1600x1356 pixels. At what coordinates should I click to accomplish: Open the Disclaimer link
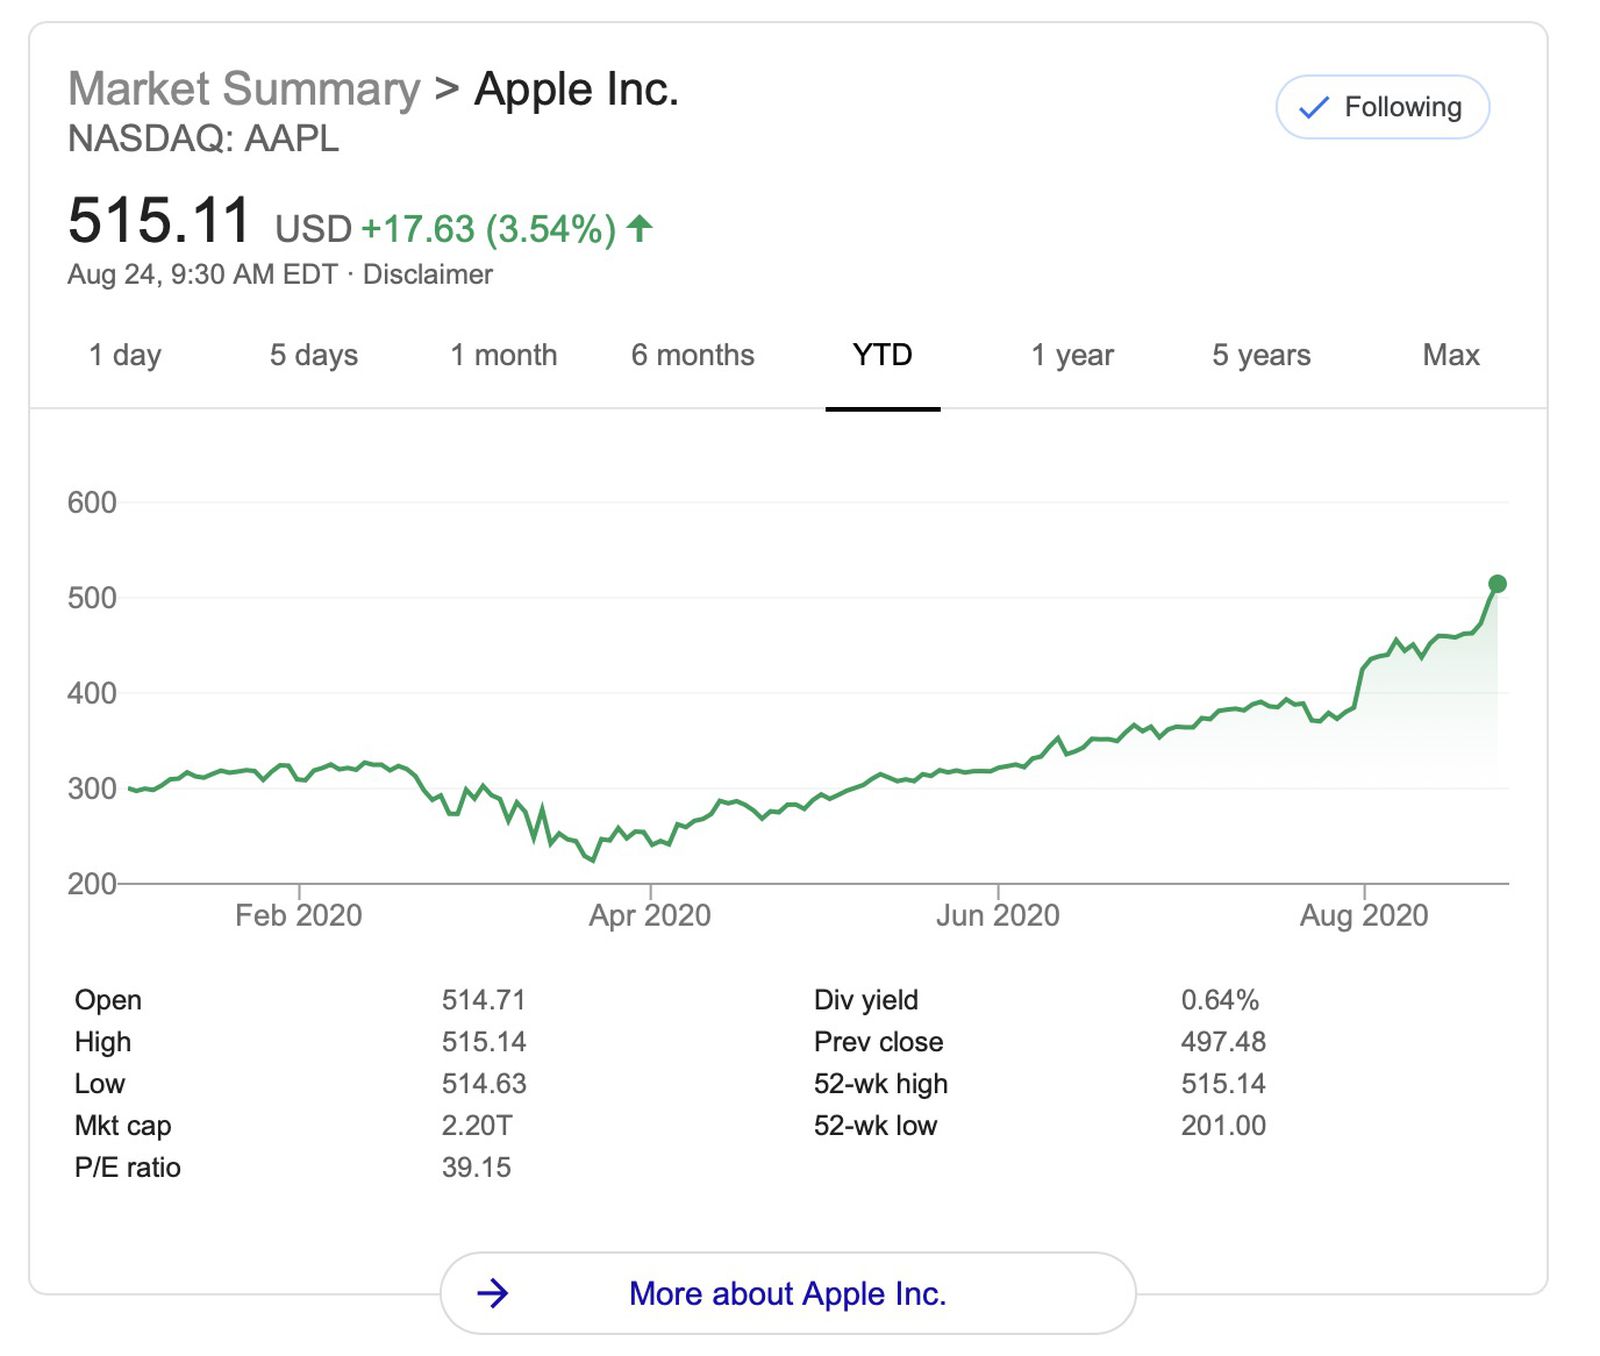(x=428, y=273)
